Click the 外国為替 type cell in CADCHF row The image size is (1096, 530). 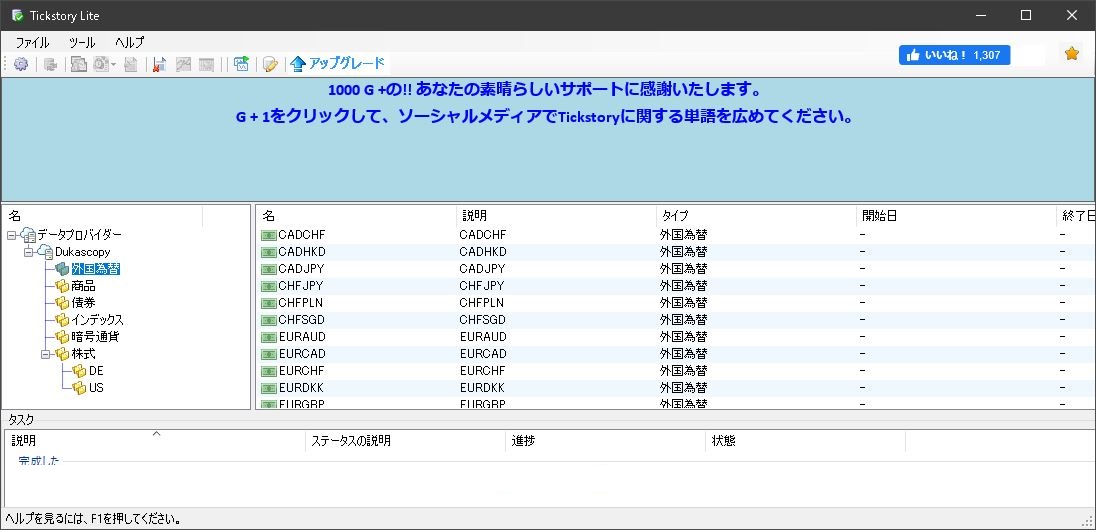pyautogui.click(x=683, y=235)
